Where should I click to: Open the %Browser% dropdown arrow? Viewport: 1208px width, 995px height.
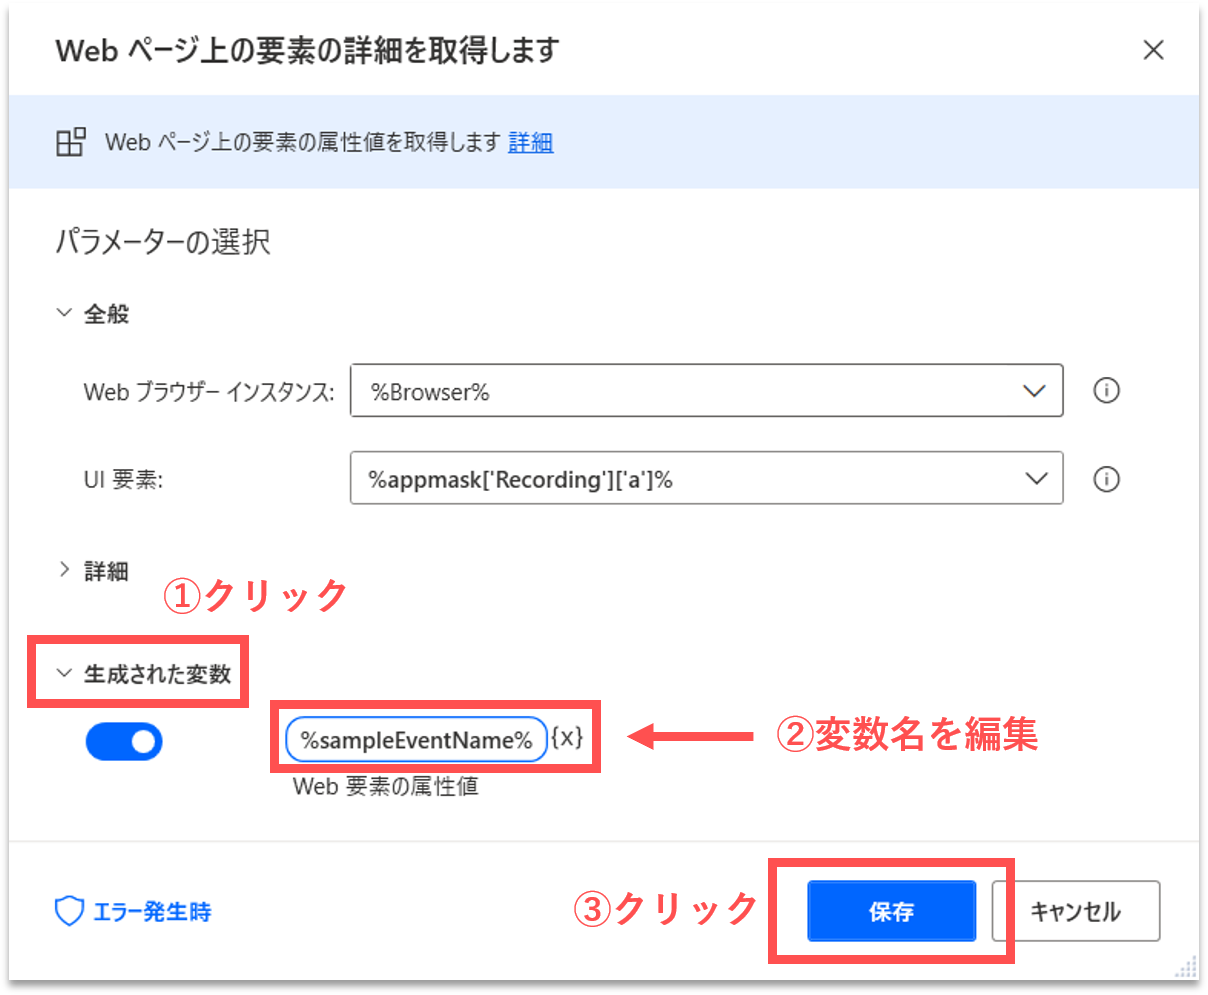click(1034, 391)
